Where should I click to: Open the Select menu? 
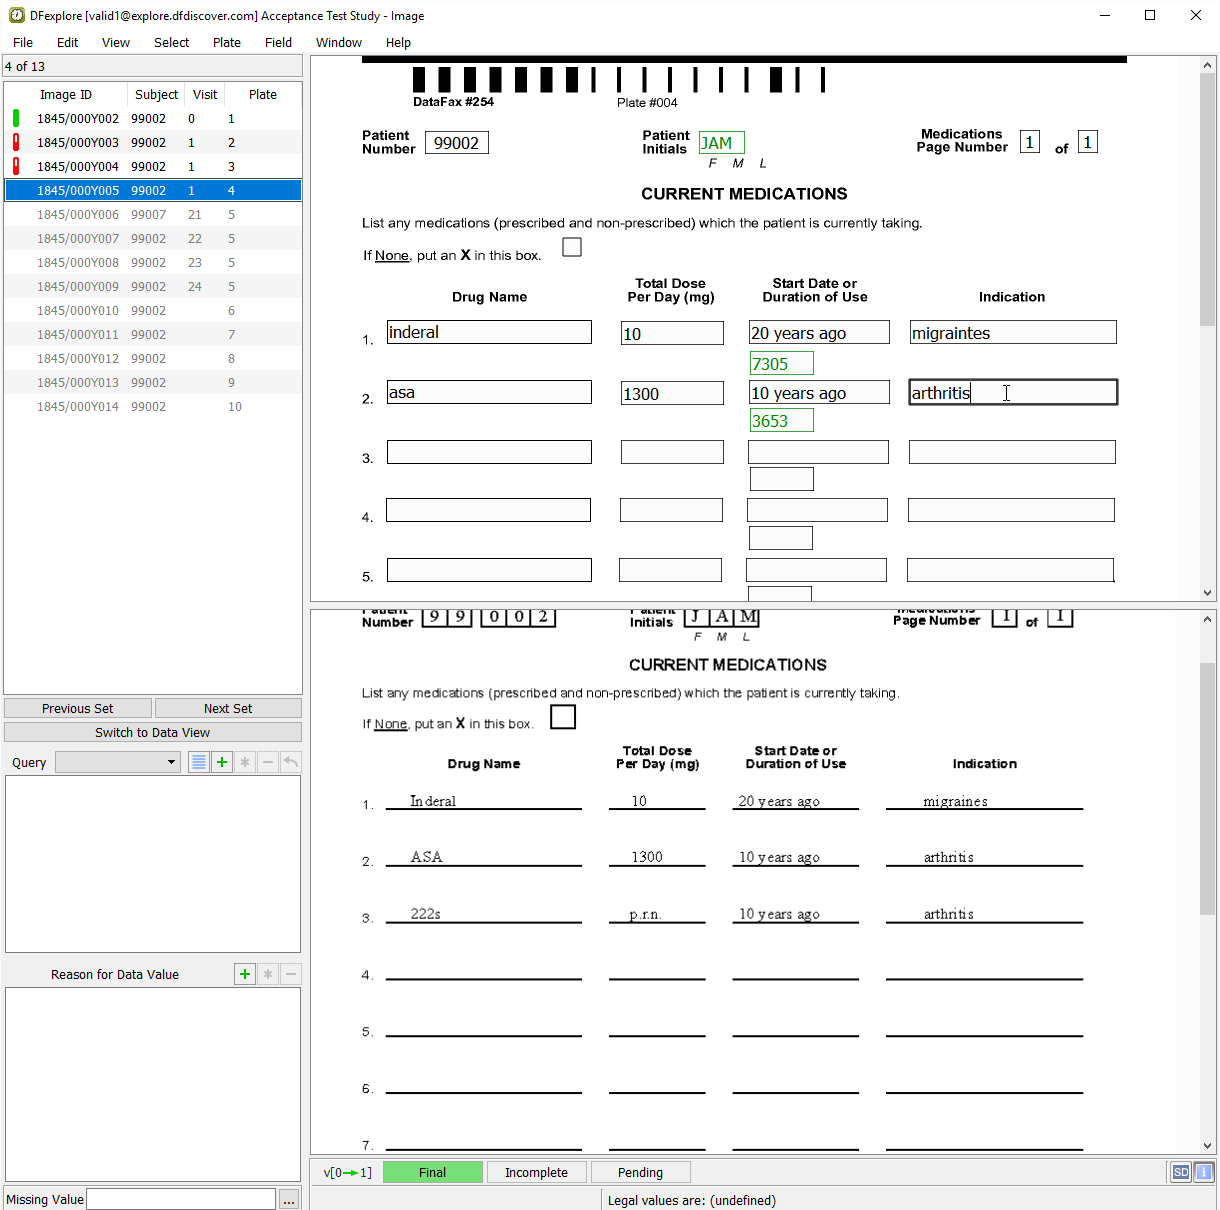[171, 42]
